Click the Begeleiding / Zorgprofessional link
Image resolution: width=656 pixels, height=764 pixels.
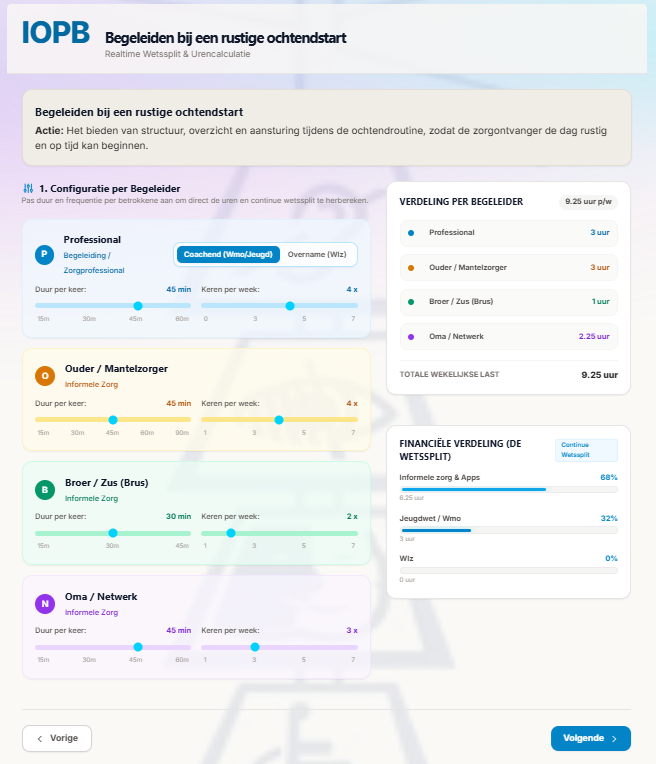pyautogui.click(x=94, y=263)
